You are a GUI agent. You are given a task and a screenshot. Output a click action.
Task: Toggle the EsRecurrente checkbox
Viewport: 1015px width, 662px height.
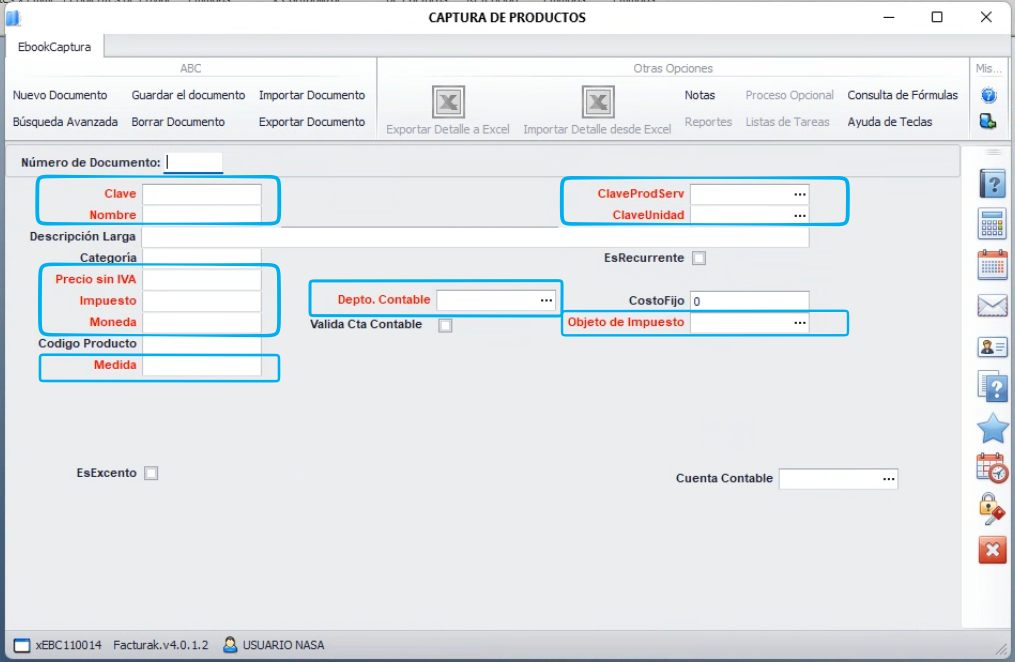[x=698, y=258]
